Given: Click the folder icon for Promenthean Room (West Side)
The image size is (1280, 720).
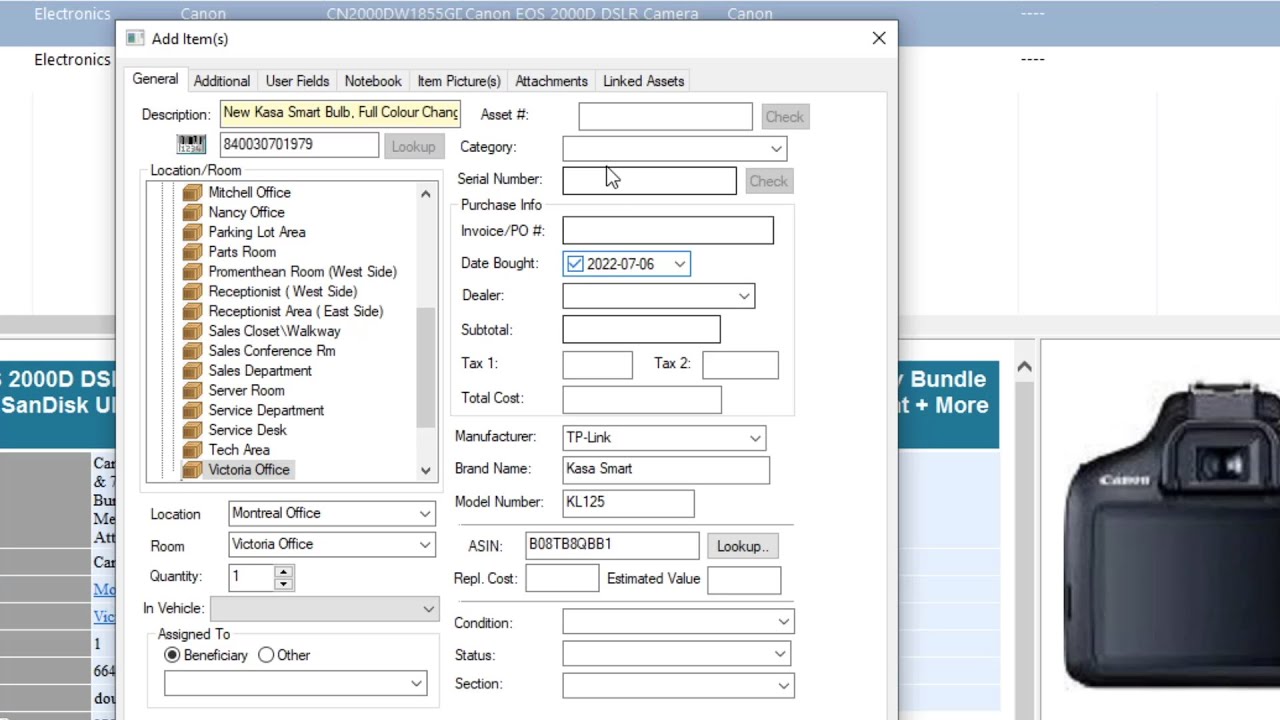Looking at the screenshot, I should [192, 272].
